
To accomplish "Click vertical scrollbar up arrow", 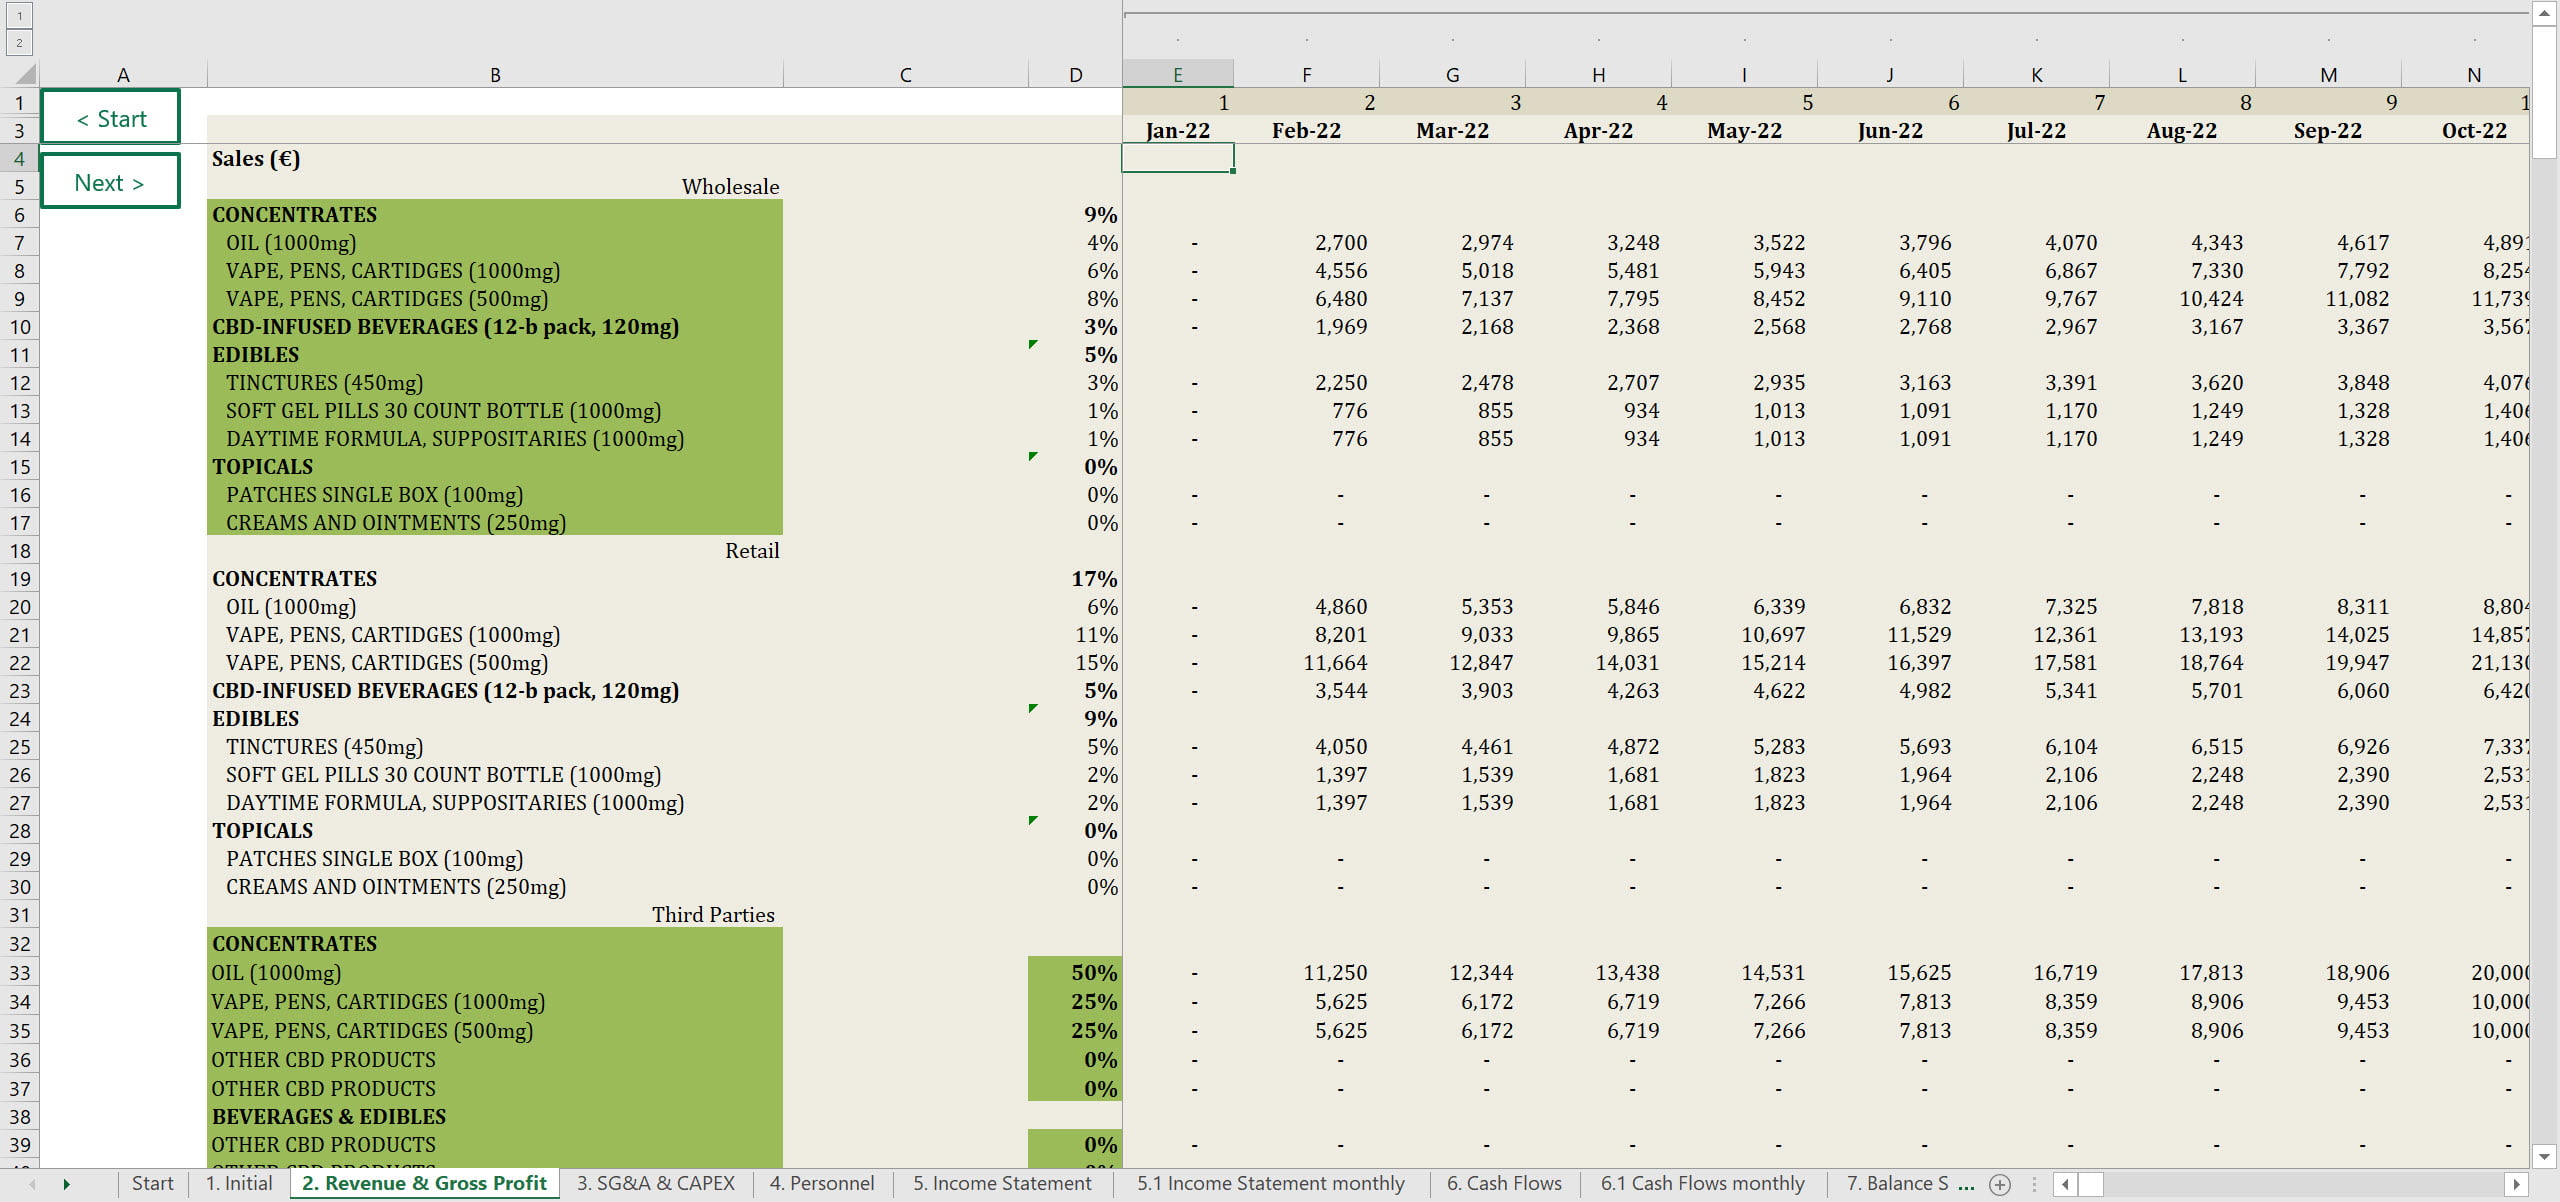I will [x=2544, y=13].
